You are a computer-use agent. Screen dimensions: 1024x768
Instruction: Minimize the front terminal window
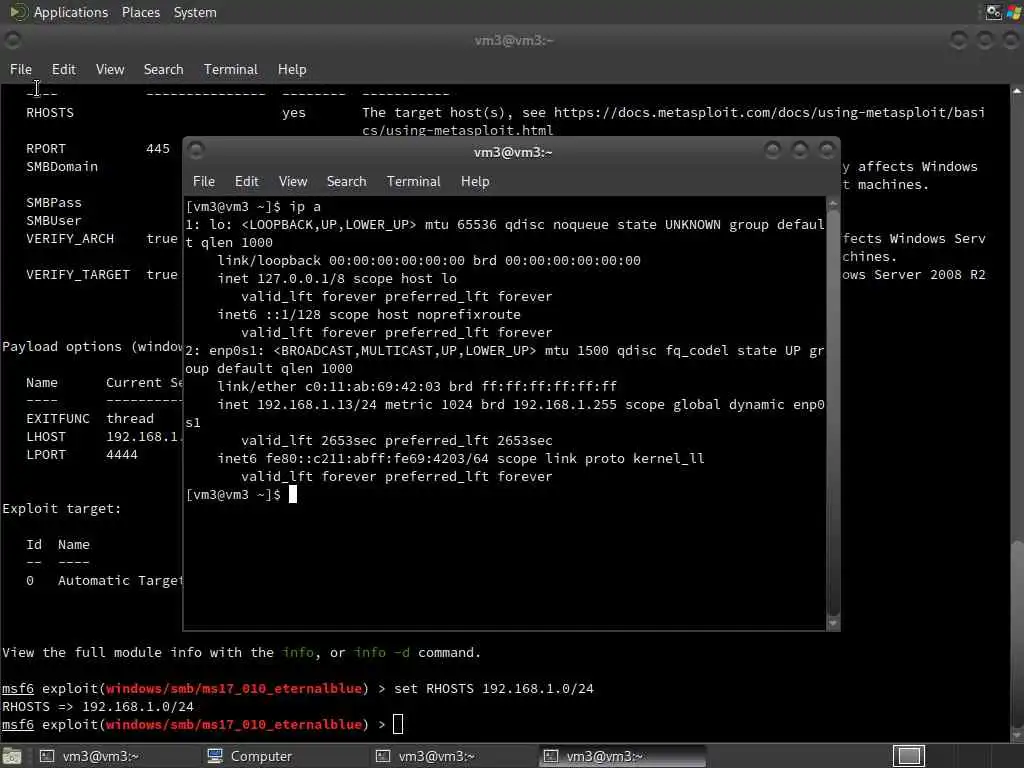tap(773, 151)
